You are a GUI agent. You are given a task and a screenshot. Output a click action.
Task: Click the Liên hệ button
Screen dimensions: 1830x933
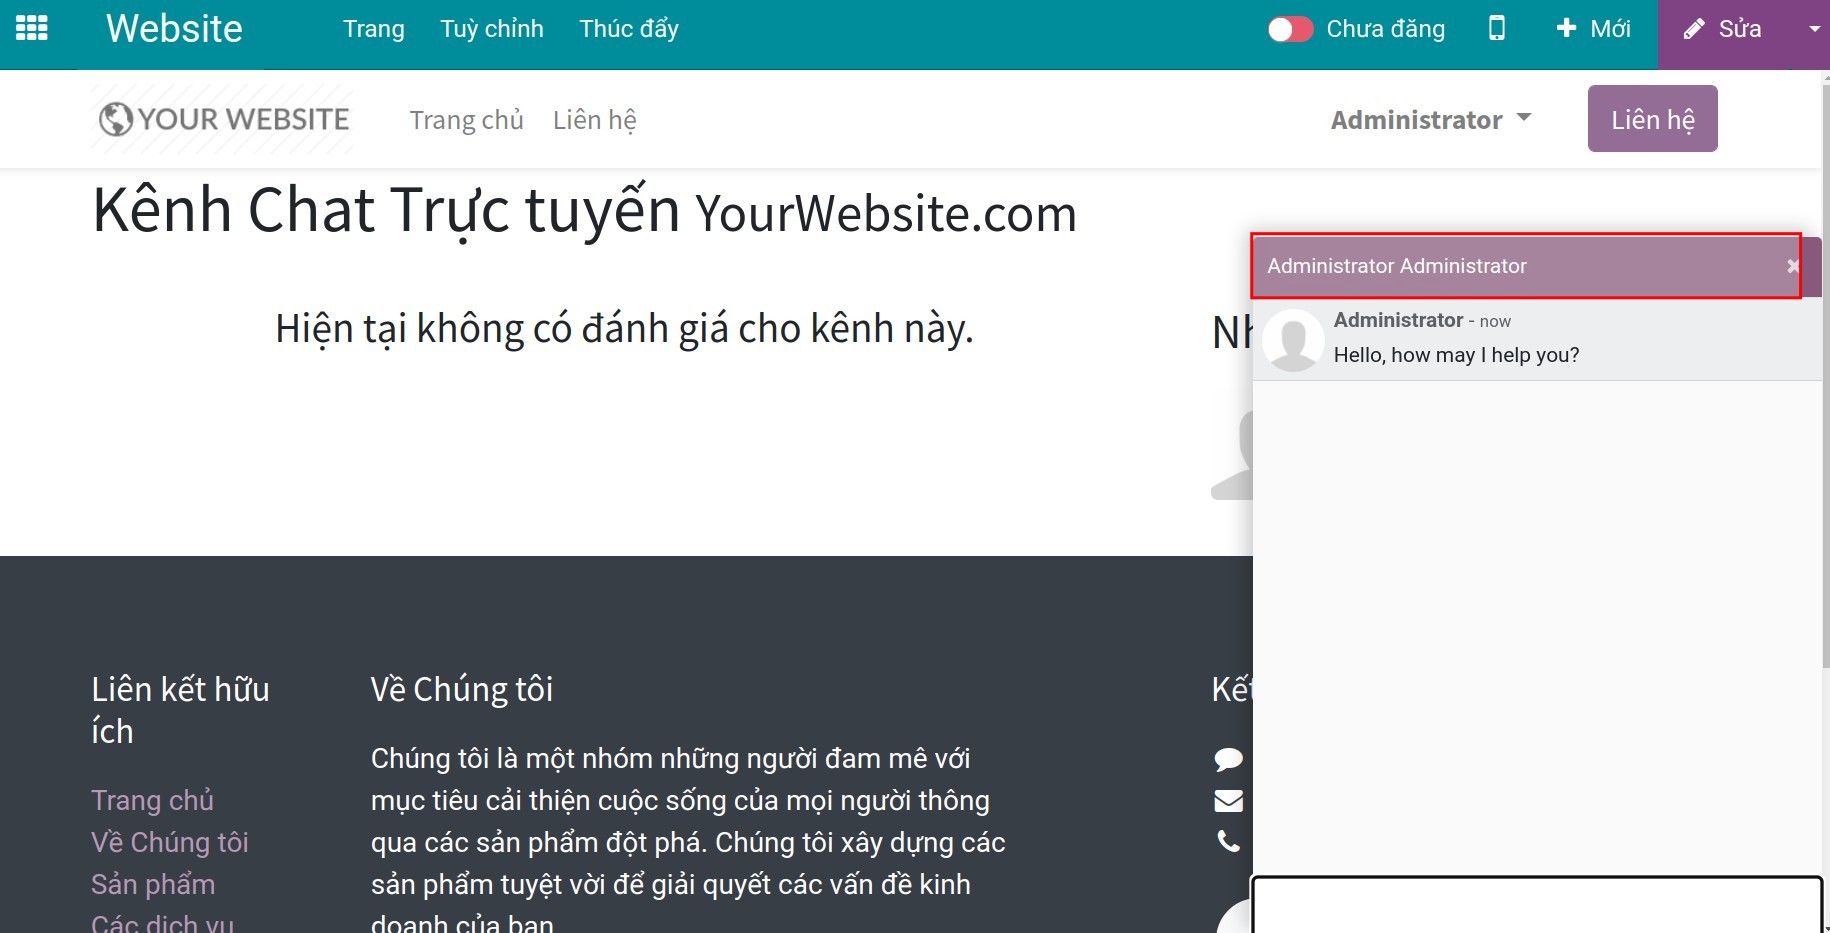click(1652, 118)
